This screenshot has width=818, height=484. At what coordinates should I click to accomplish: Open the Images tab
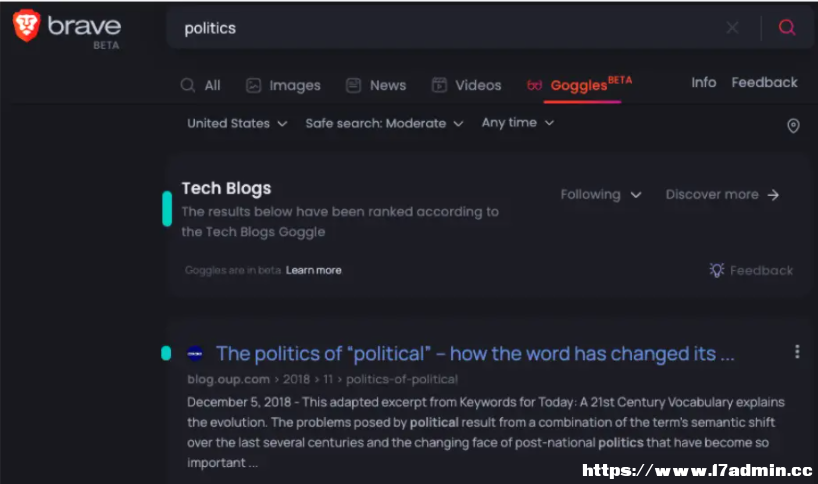(283, 85)
